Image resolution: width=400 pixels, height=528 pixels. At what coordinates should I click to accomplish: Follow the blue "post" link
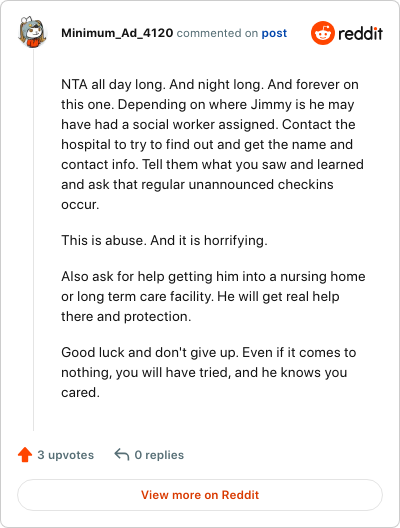[274, 33]
